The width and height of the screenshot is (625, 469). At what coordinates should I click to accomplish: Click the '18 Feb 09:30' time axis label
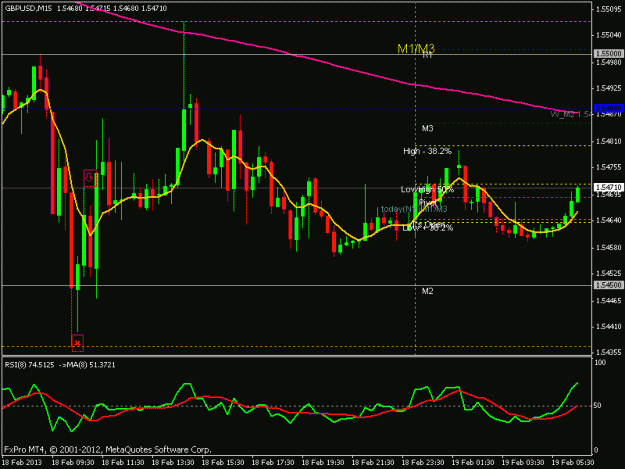(x=73, y=463)
